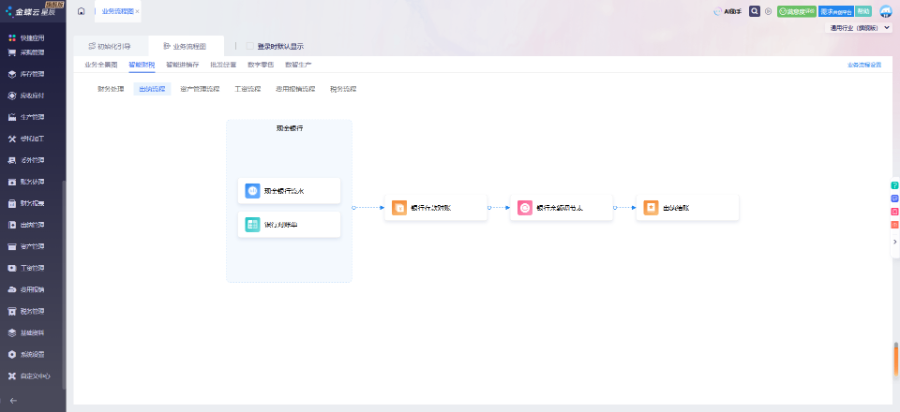Switch to the 业务全景图 tab
The image size is (900, 412).
point(101,65)
